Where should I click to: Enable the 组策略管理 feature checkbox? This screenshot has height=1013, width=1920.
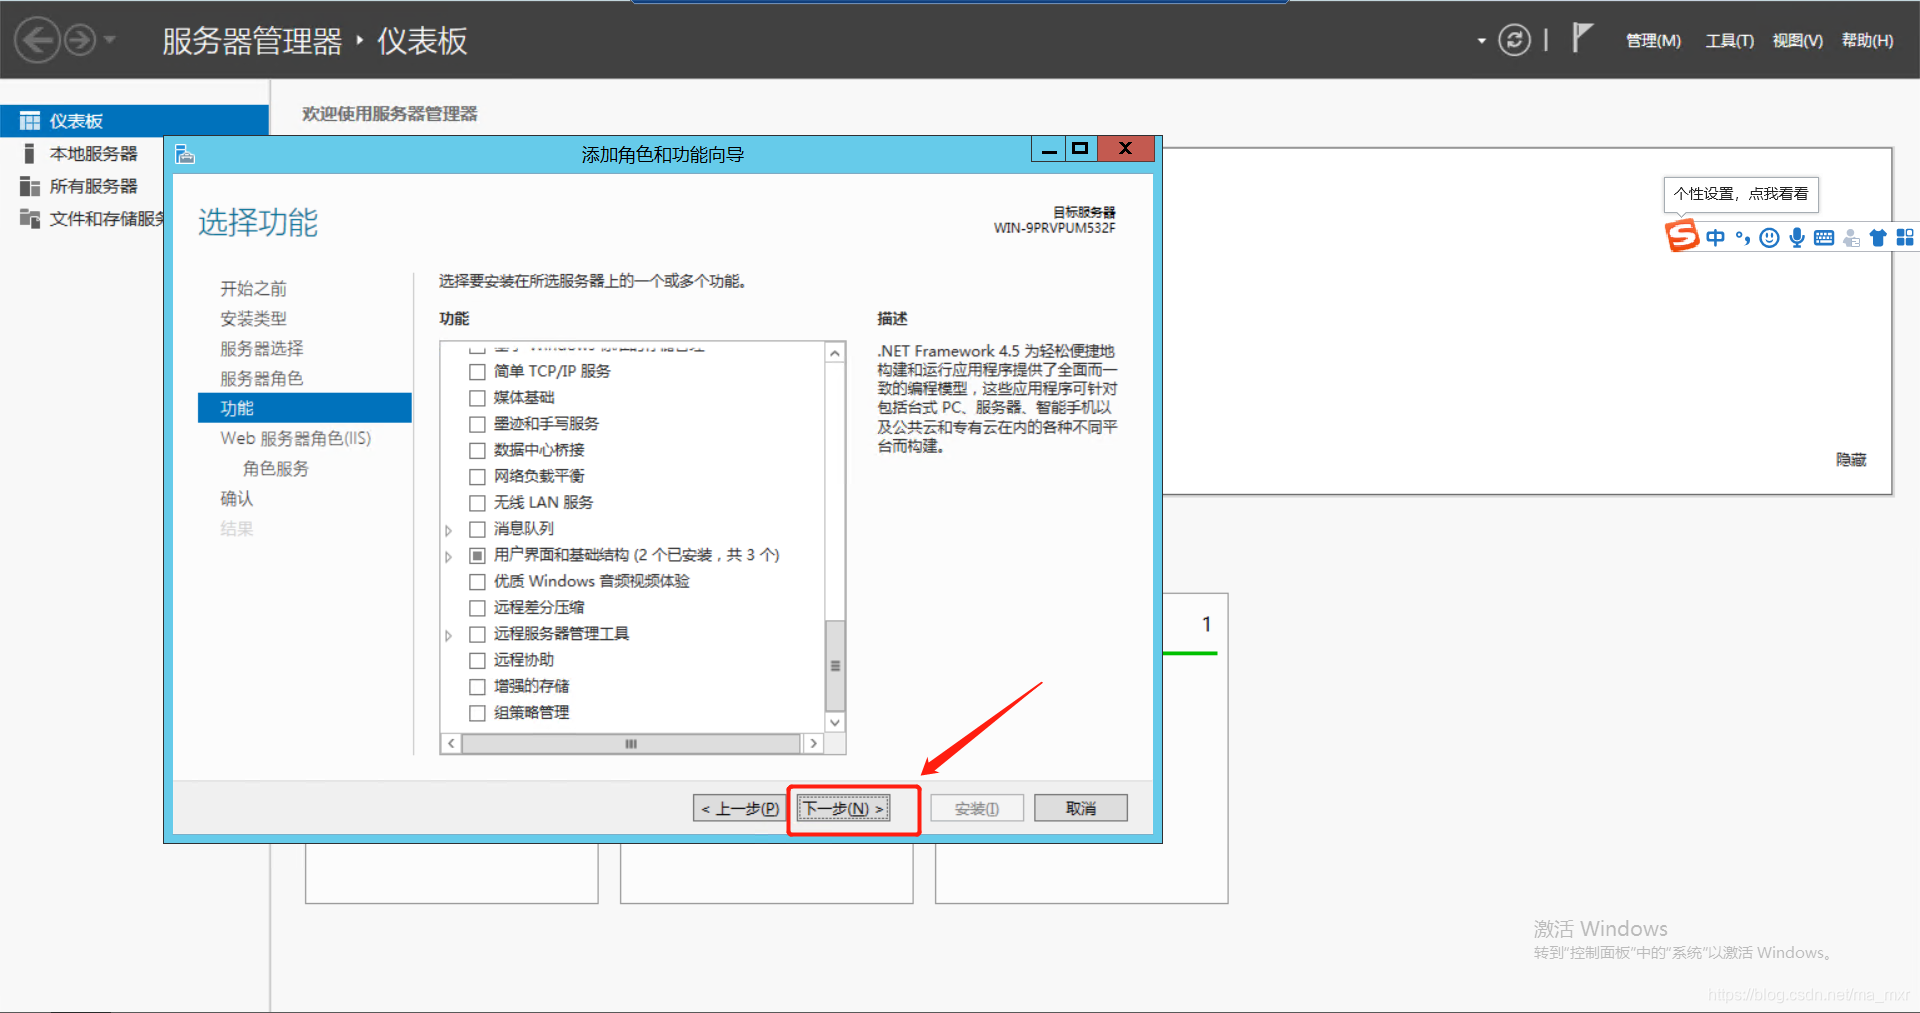pos(477,713)
